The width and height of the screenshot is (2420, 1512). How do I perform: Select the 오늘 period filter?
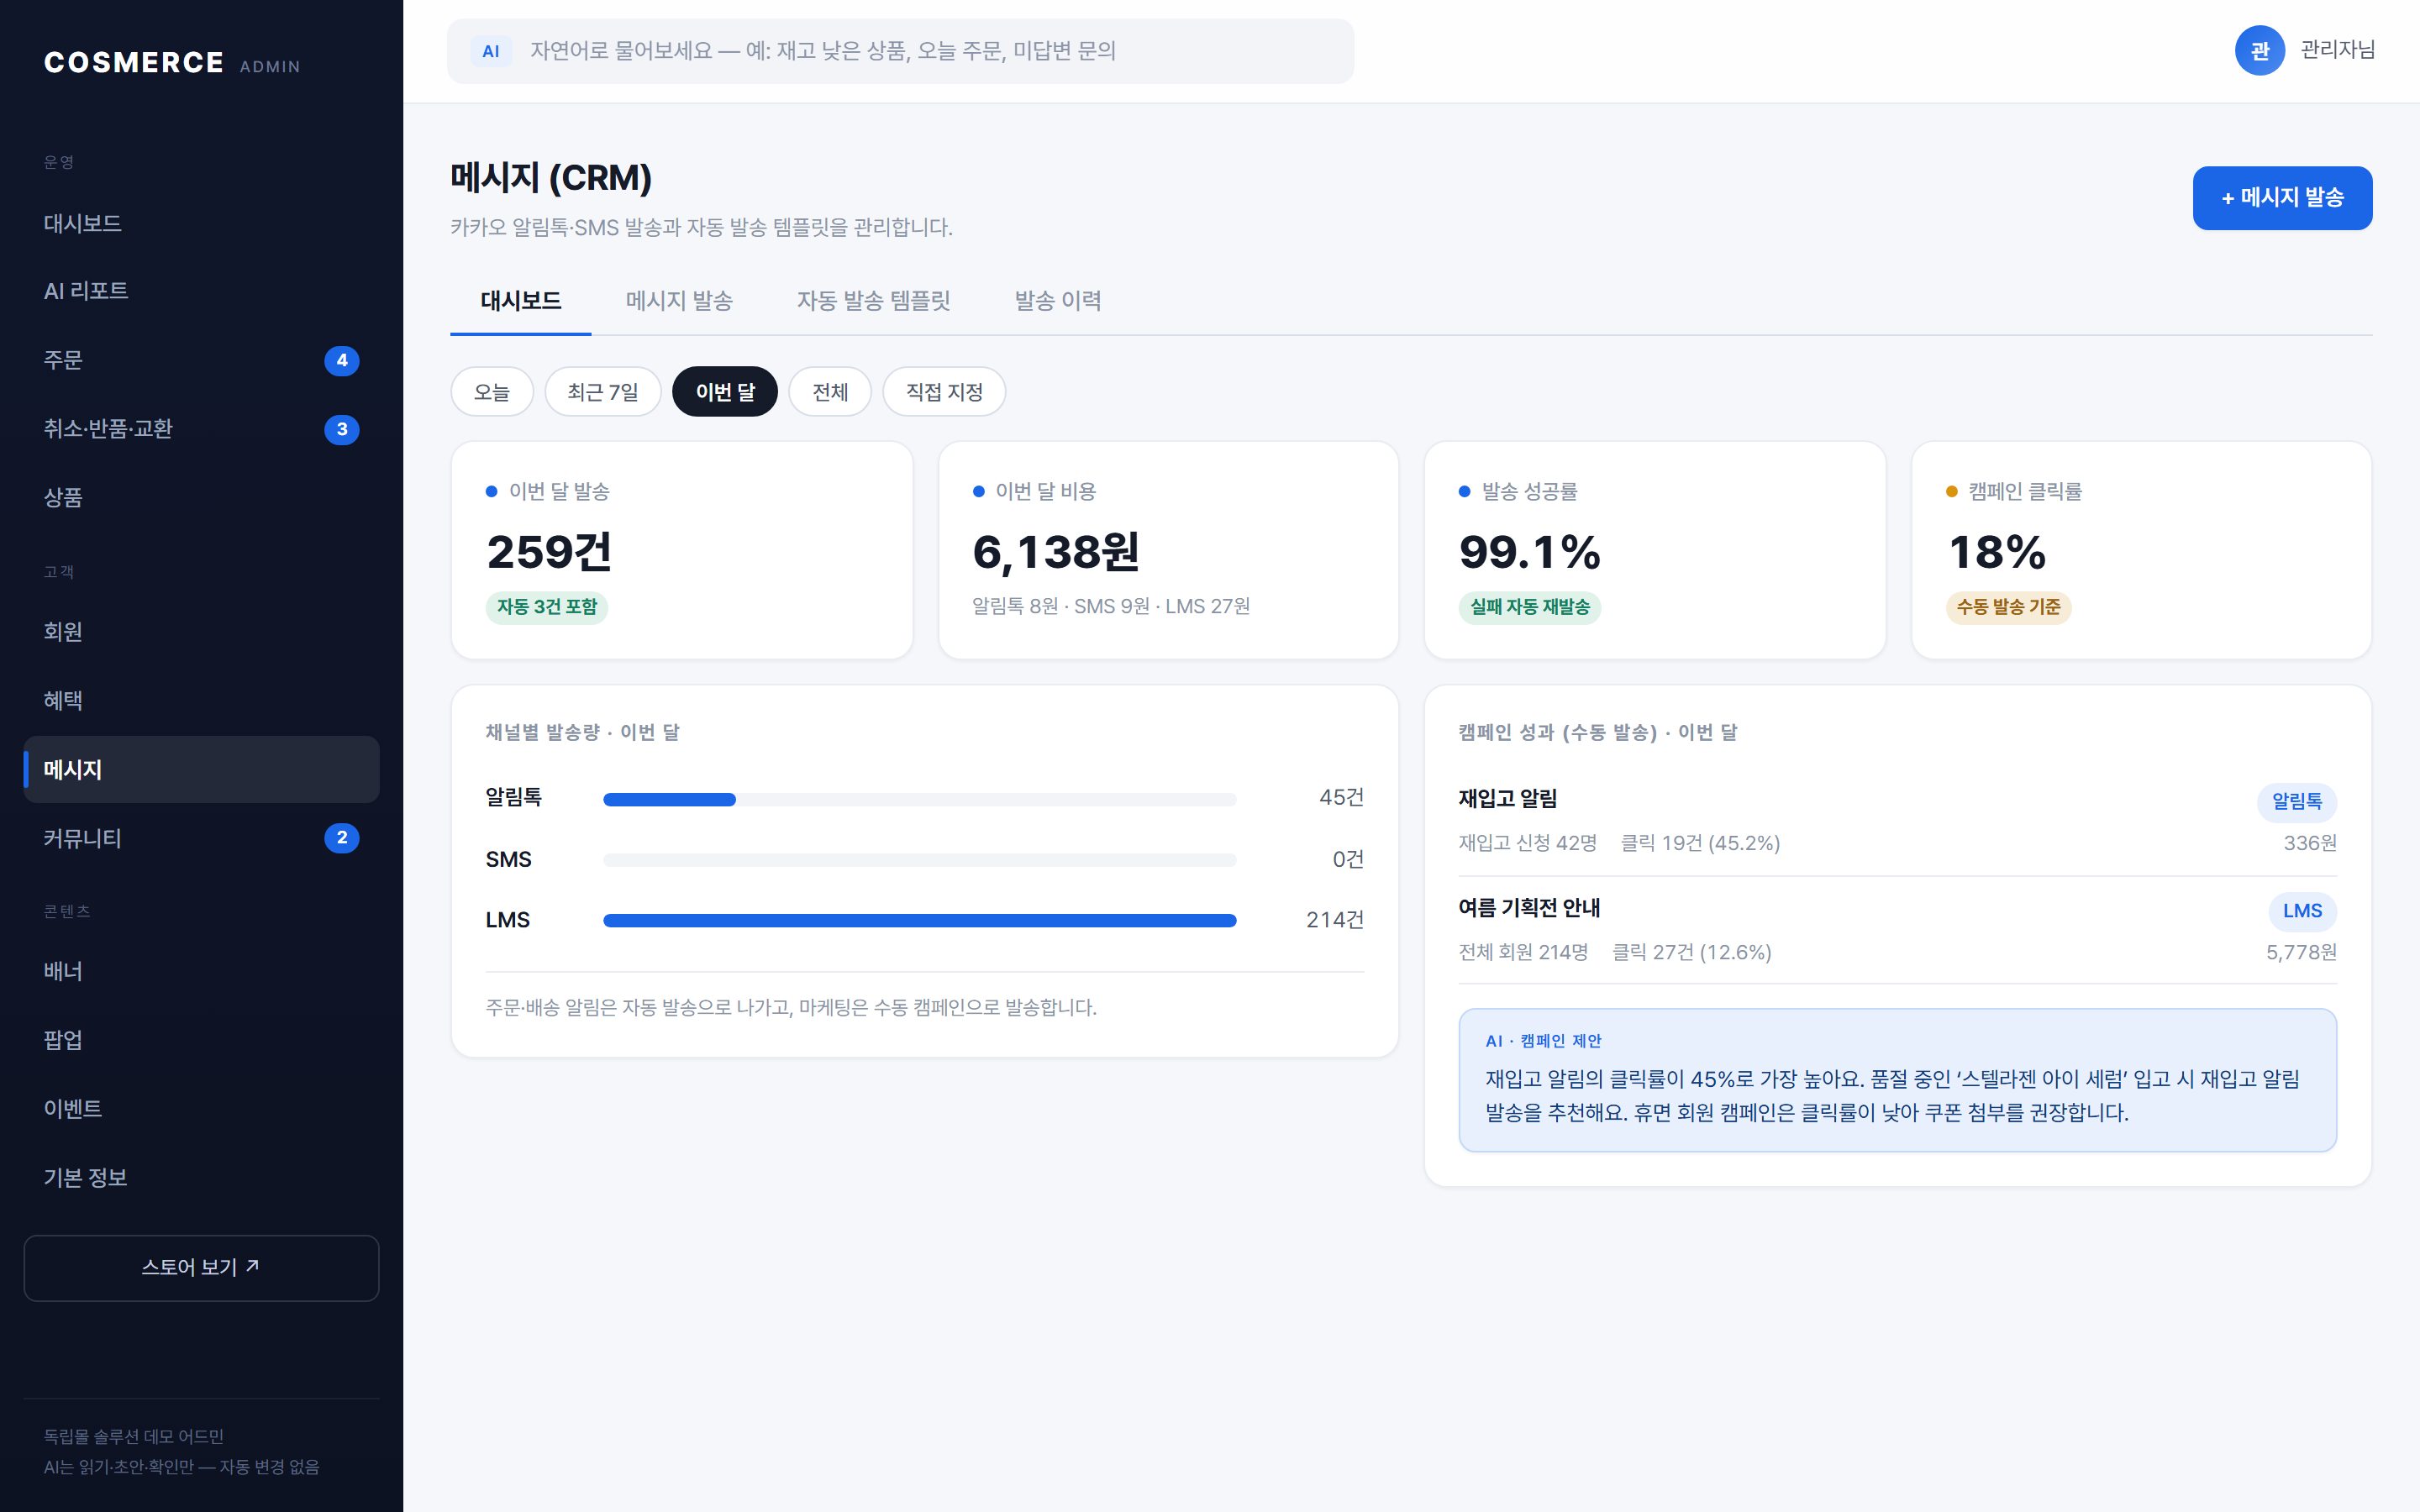coord(492,392)
